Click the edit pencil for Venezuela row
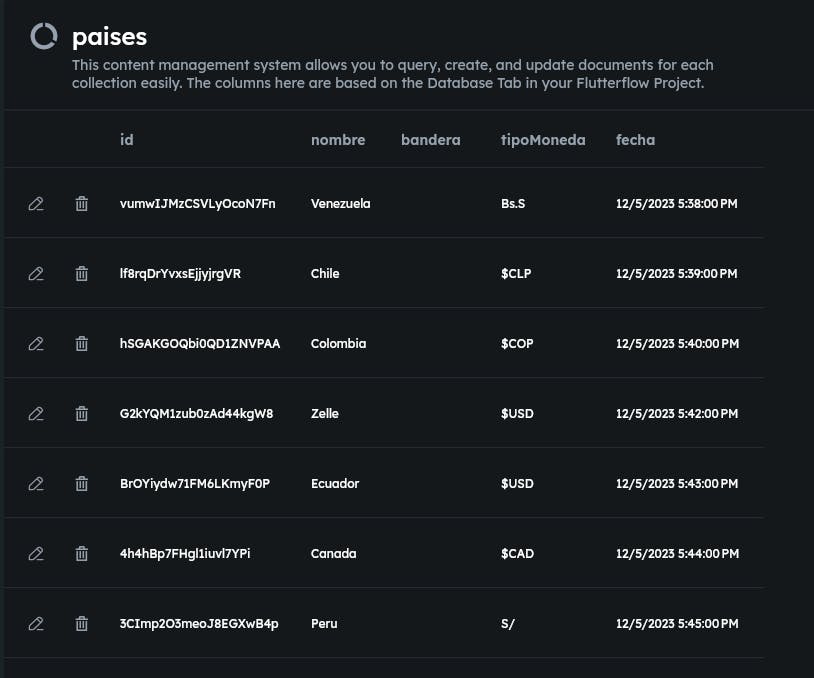 tap(36, 204)
